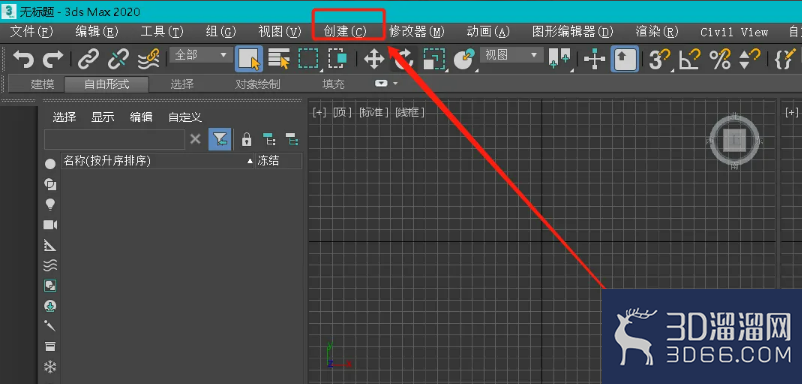Switch to the 选择 ribbon tab

pos(182,84)
